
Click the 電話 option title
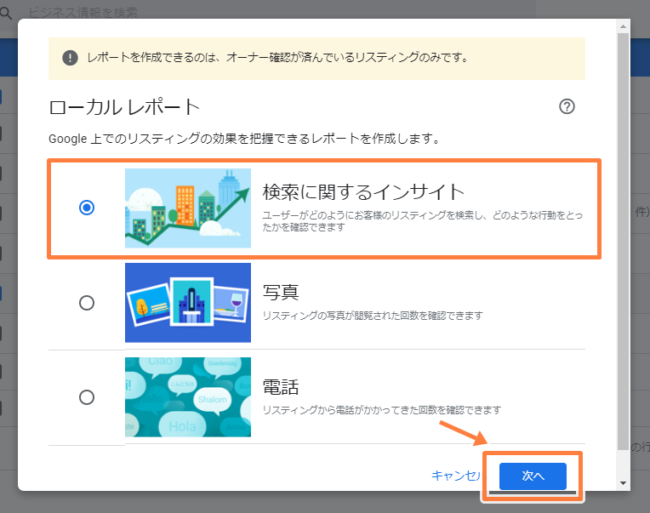click(x=281, y=387)
